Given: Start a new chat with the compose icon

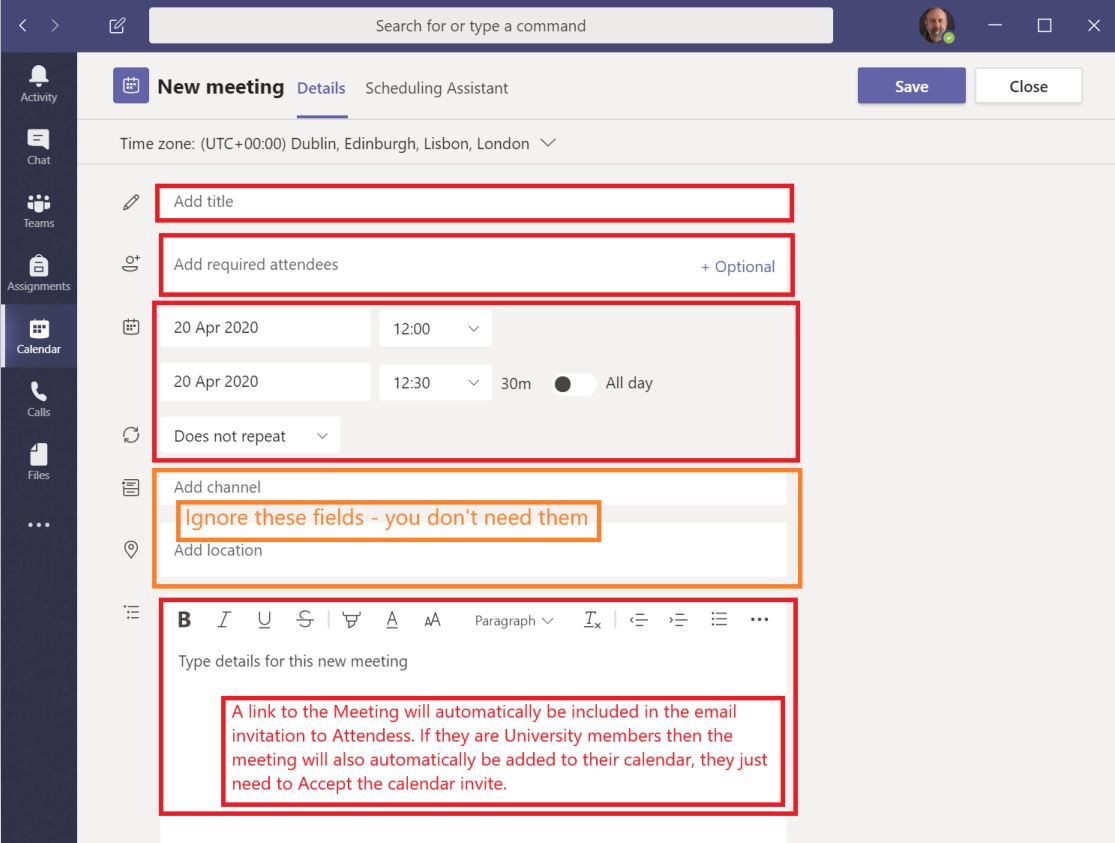Looking at the screenshot, I should 116,27.
